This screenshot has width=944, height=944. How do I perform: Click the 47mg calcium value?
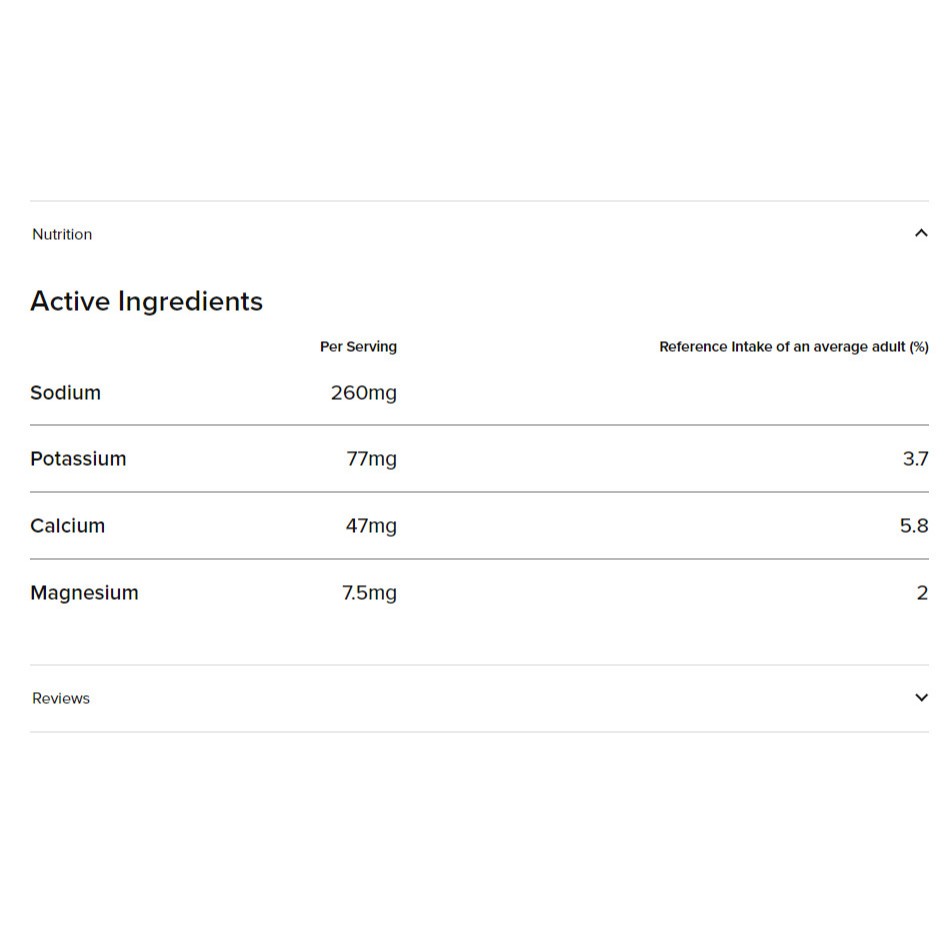[371, 526]
